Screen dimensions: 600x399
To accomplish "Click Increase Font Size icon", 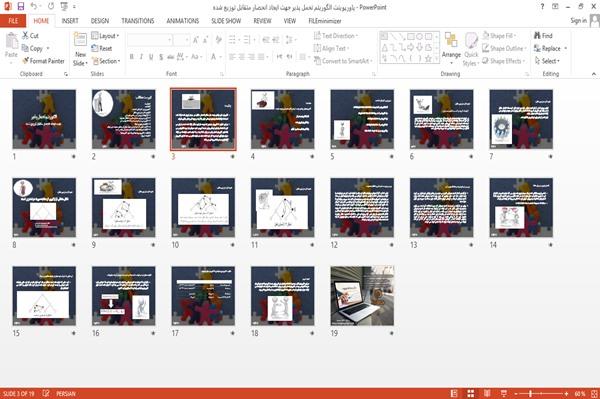I will click(x=196, y=40).
